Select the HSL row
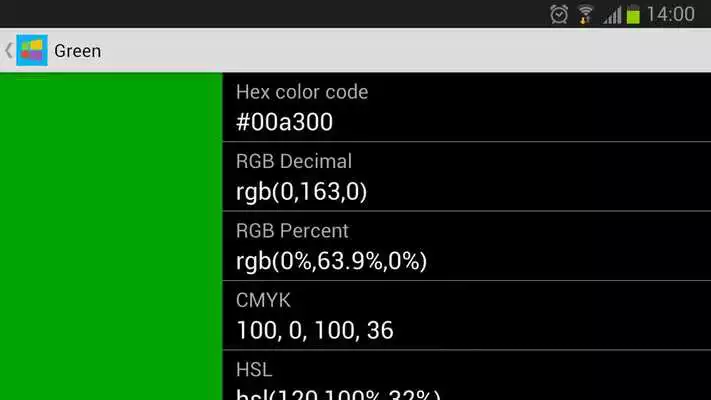This screenshot has width=711, height=400. click(467, 375)
